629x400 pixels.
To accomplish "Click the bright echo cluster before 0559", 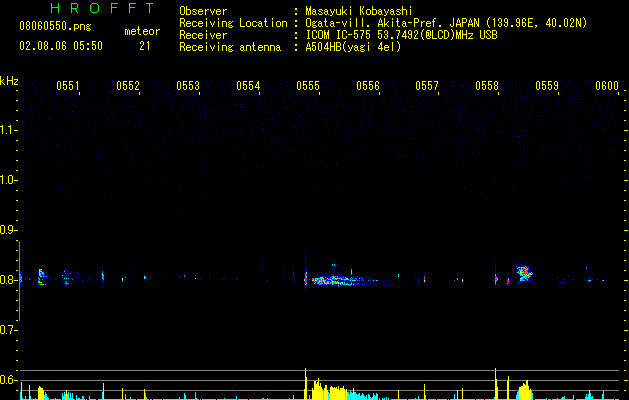I will pyautogui.click(x=524, y=273).
